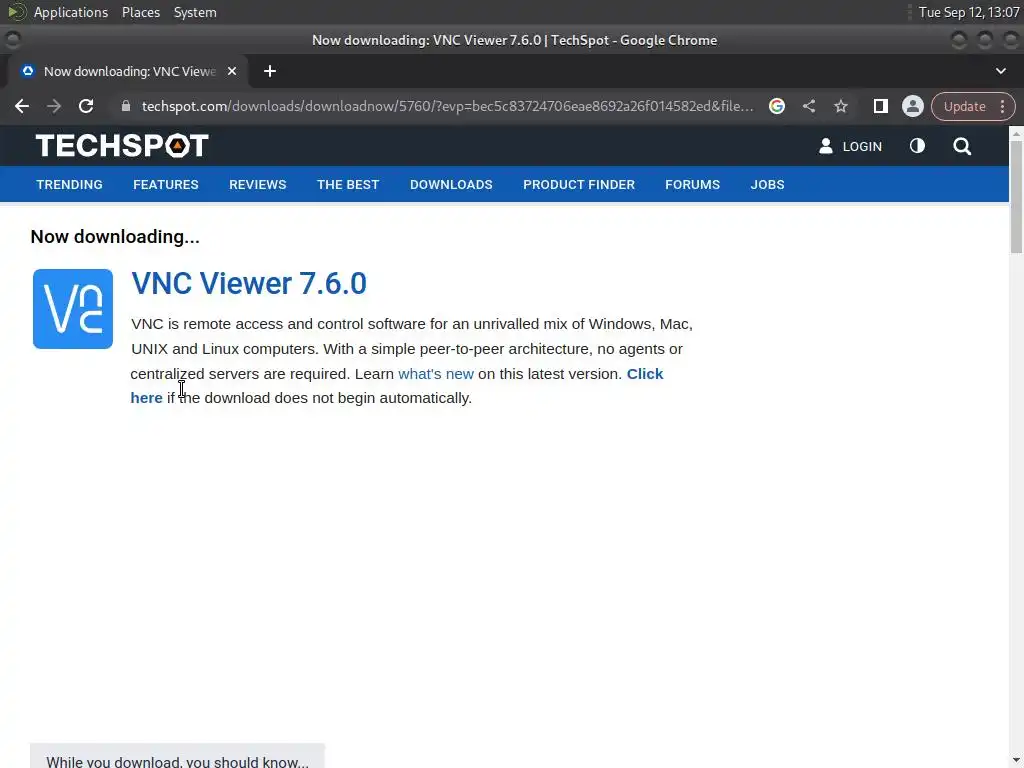
Task: Open the REVIEWS nav item
Action: tap(257, 185)
